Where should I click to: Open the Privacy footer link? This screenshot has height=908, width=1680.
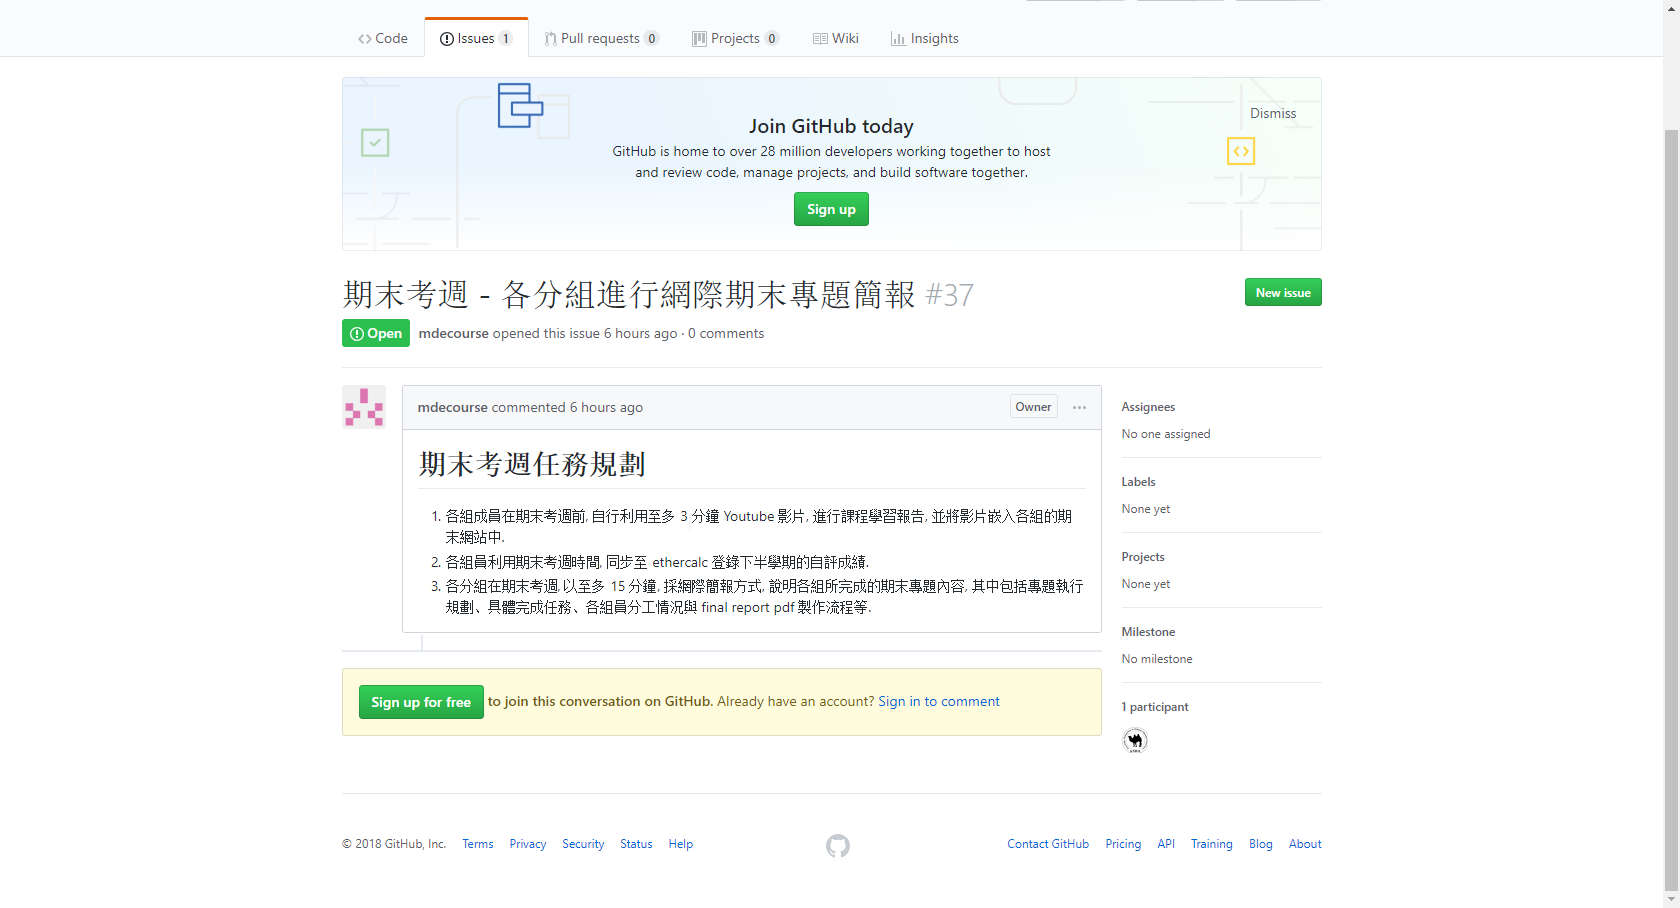pyautogui.click(x=528, y=844)
